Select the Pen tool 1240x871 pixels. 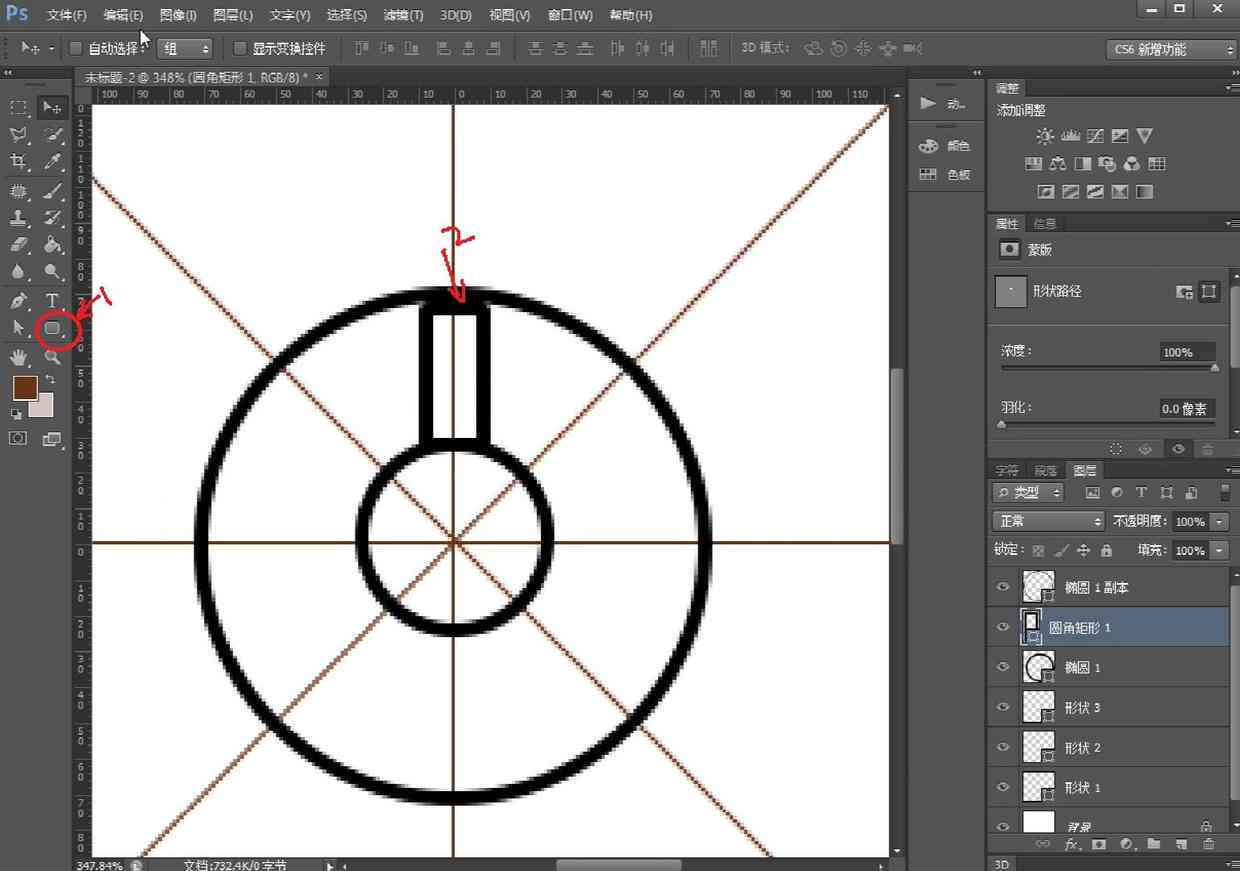tap(19, 300)
